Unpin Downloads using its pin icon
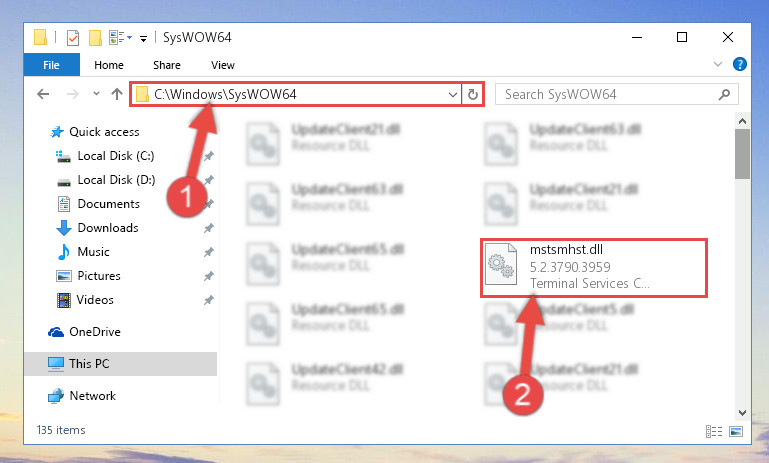769x463 pixels. 208,228
